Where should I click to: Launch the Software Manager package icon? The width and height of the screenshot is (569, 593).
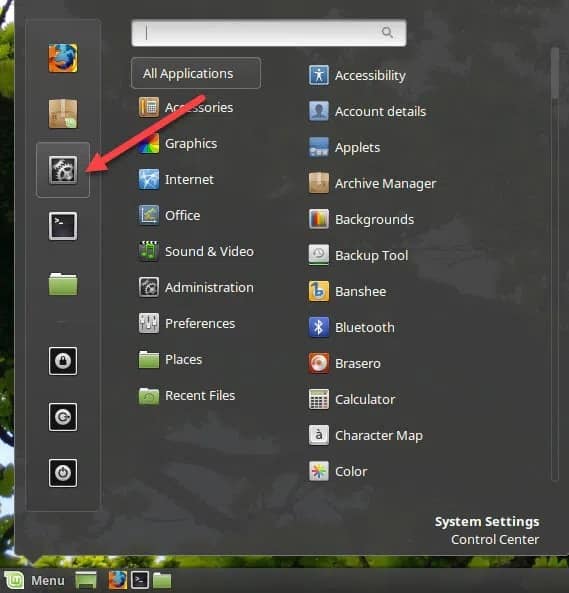(63, 113)
